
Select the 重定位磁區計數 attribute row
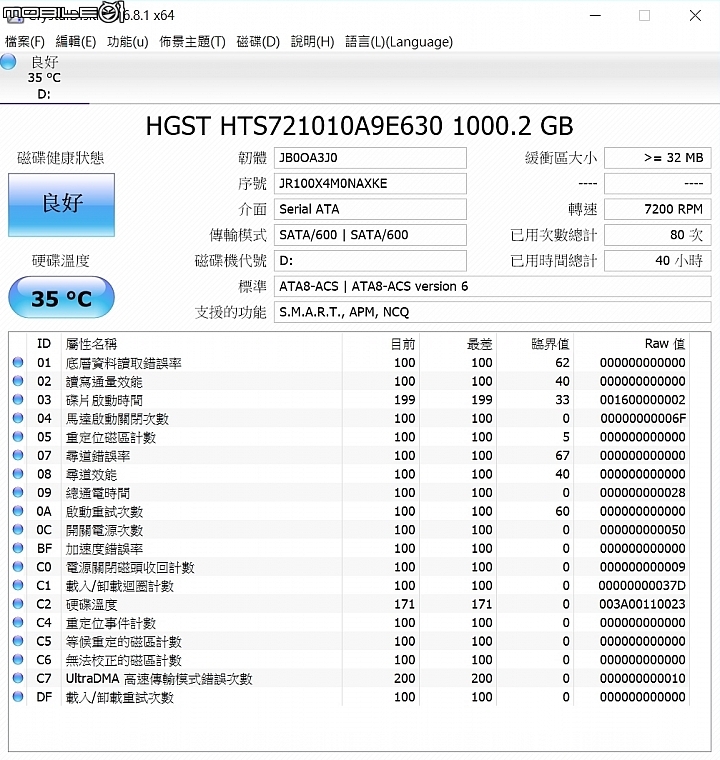pyautogui.click(x=349, y=437)
